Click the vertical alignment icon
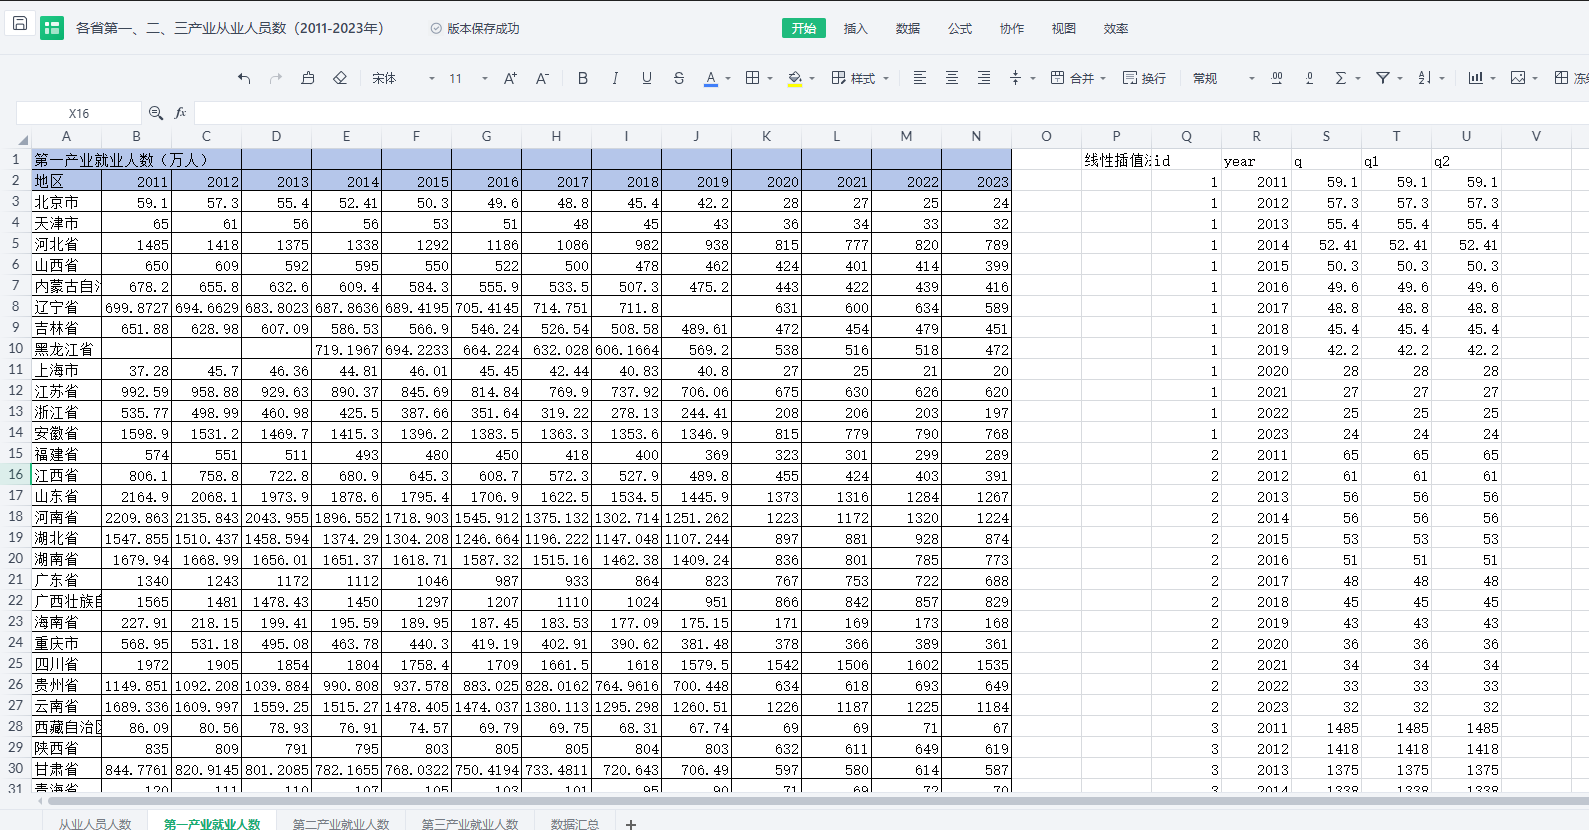Image resolution: width=1589 pixels, height=830 pixels. pyautogui.click(x=1016, y=78)
